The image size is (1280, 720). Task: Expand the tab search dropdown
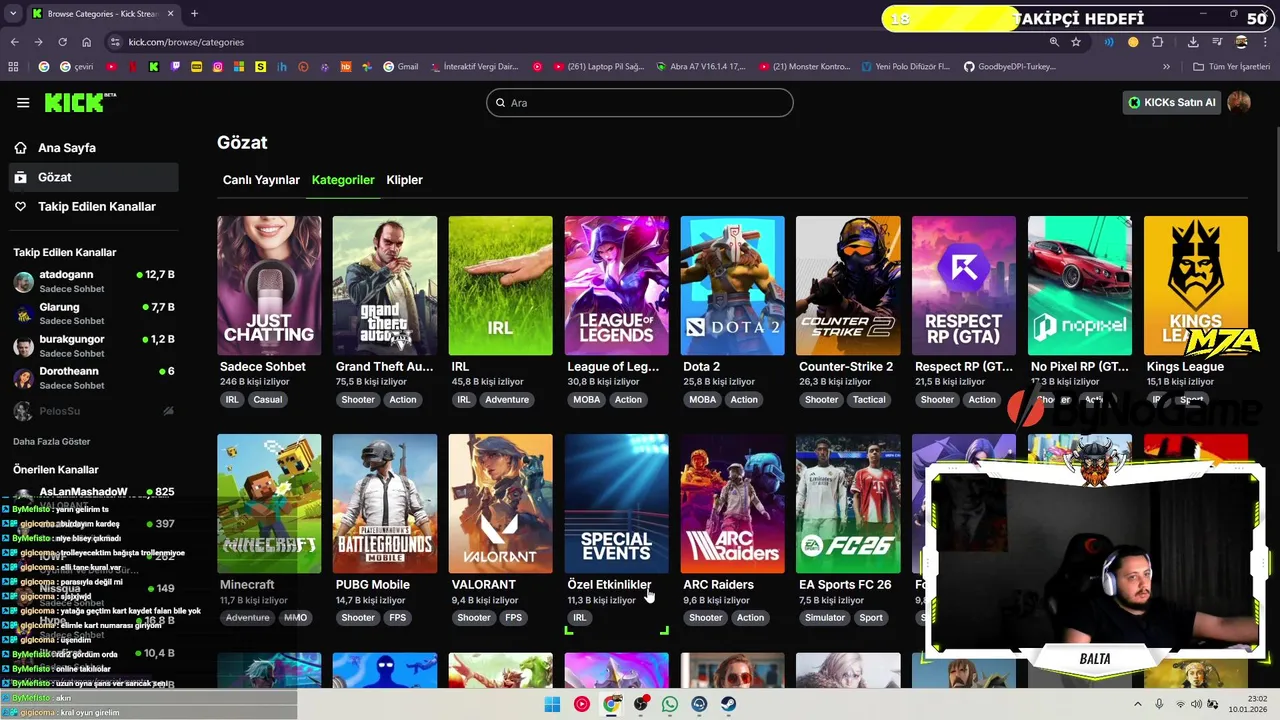[13, 14]
